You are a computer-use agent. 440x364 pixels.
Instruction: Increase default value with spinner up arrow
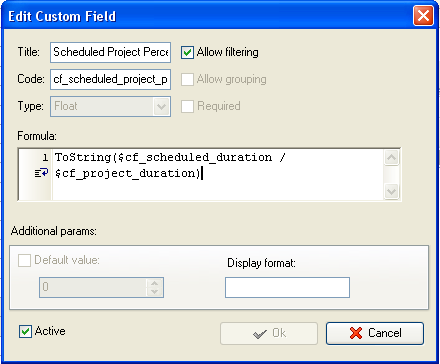(x=154, y=283)
